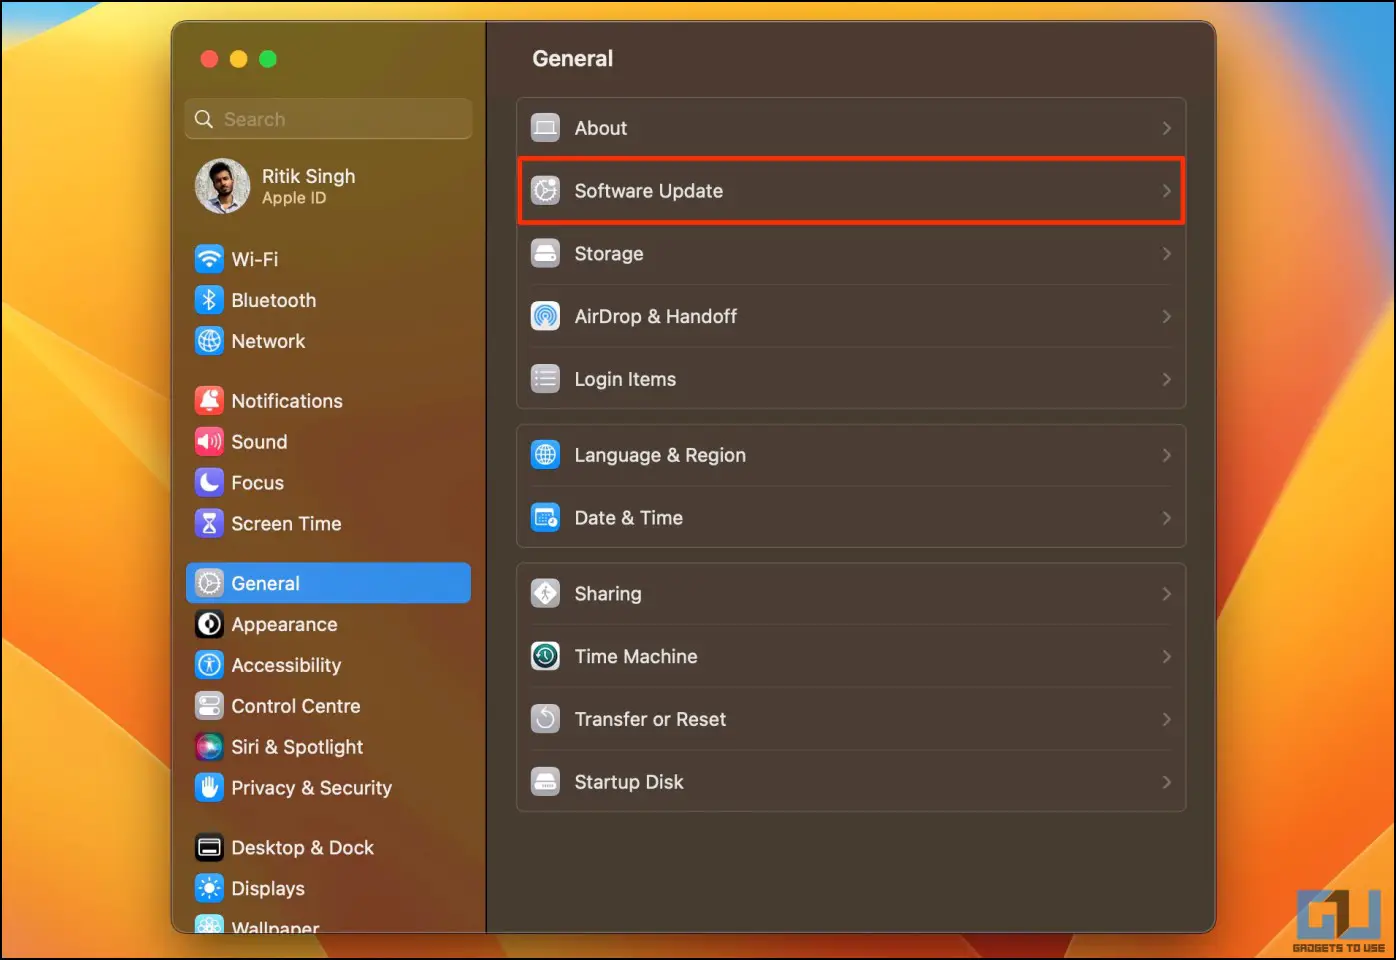Open About via its chevron arrow
Screen dimensions: 1396x960
pos(1166,128)
